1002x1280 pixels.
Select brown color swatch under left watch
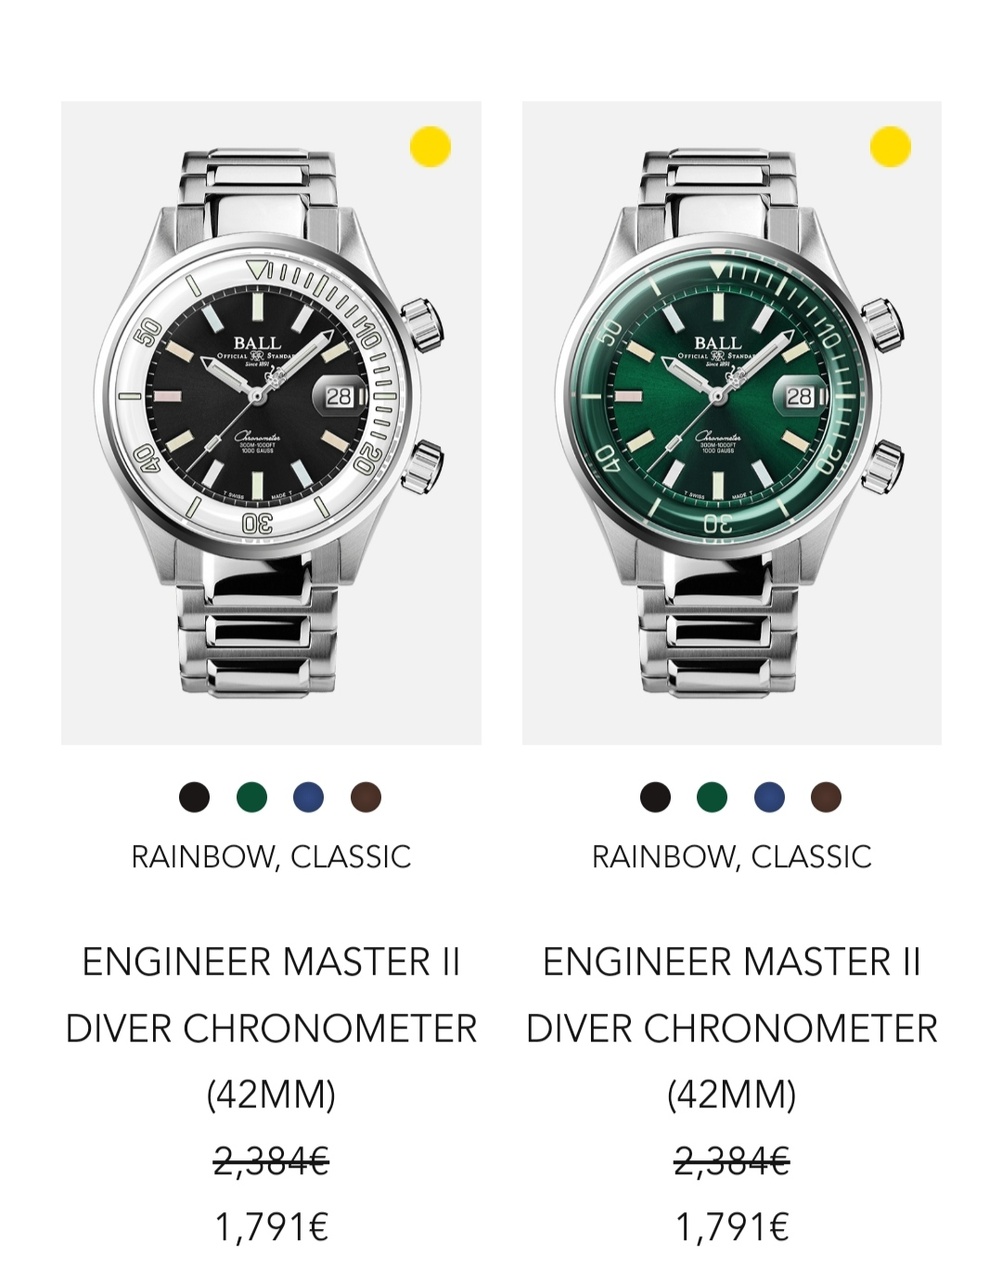(x=366, y=797)
